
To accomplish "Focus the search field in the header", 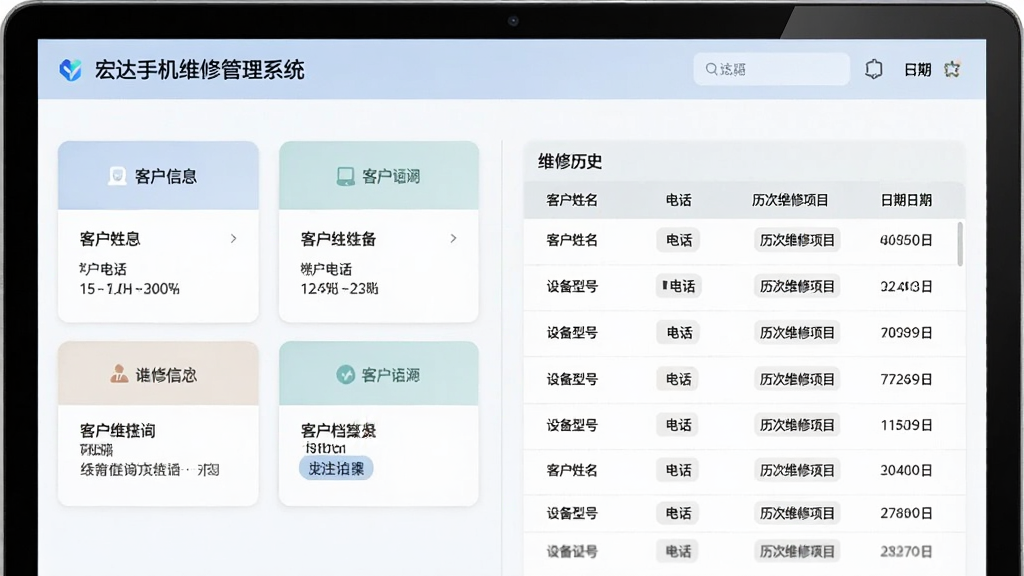I will (x=771, y=69).
